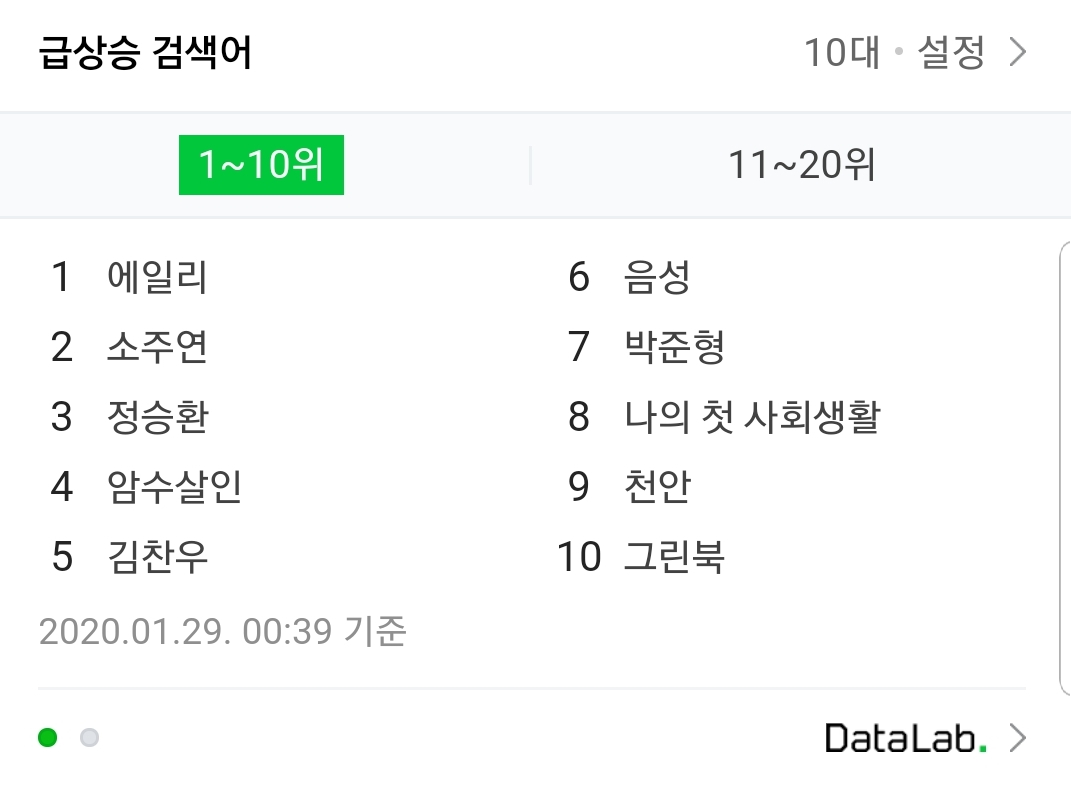1071x788 pixels.
Task: Click the 급상승 검색어 heading
Action: click(x=145, y=53)
